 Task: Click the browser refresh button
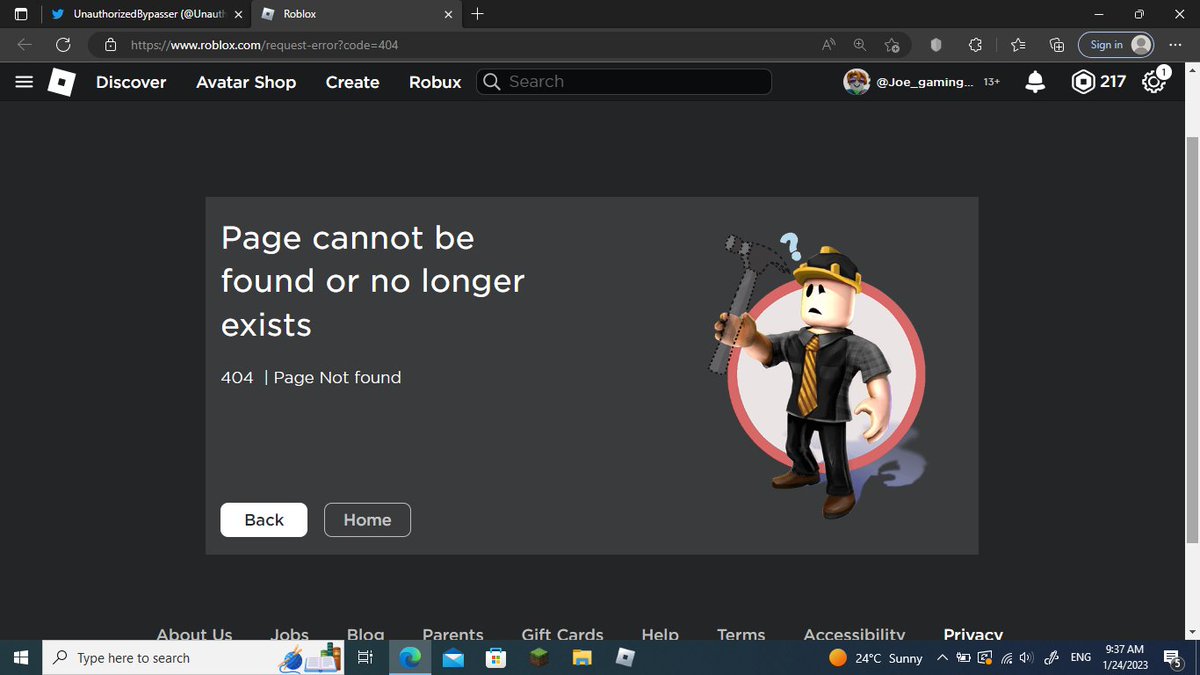(63, 45)
